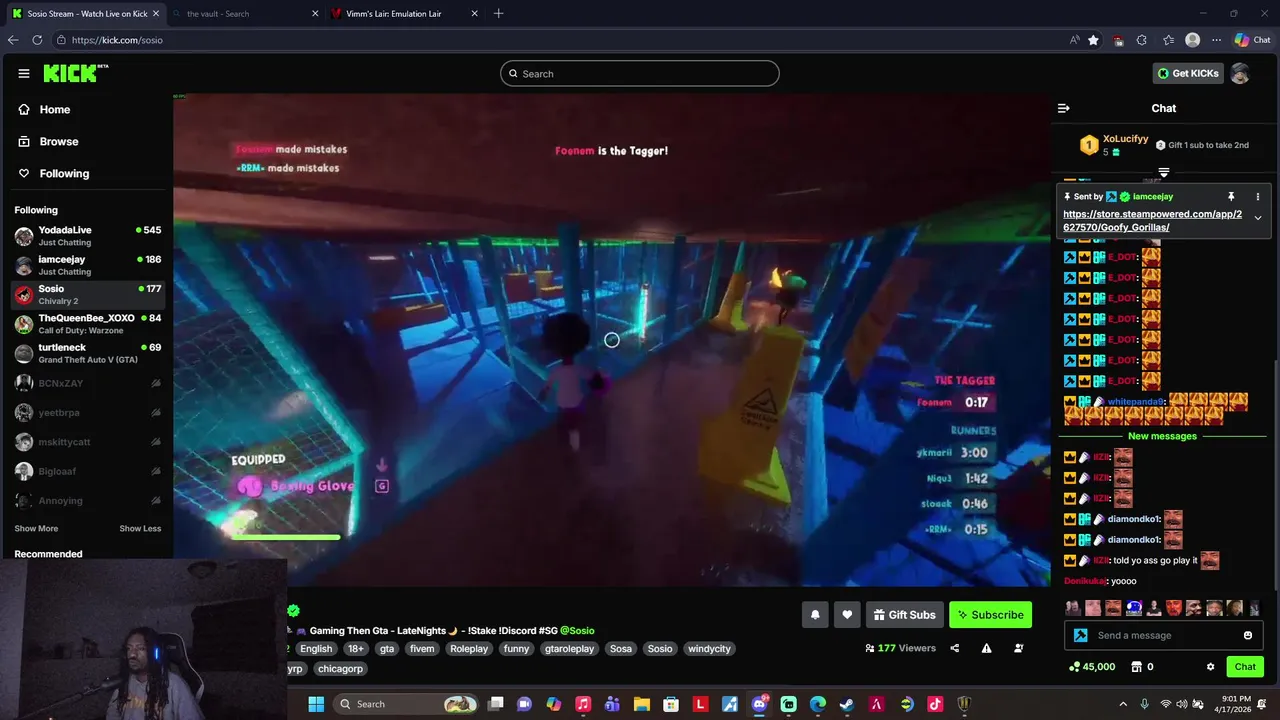Screen dimensions: 1280x720
Task: Open iamceejay channel in Following
Action: pyautogui.click(x=87, y=265)
